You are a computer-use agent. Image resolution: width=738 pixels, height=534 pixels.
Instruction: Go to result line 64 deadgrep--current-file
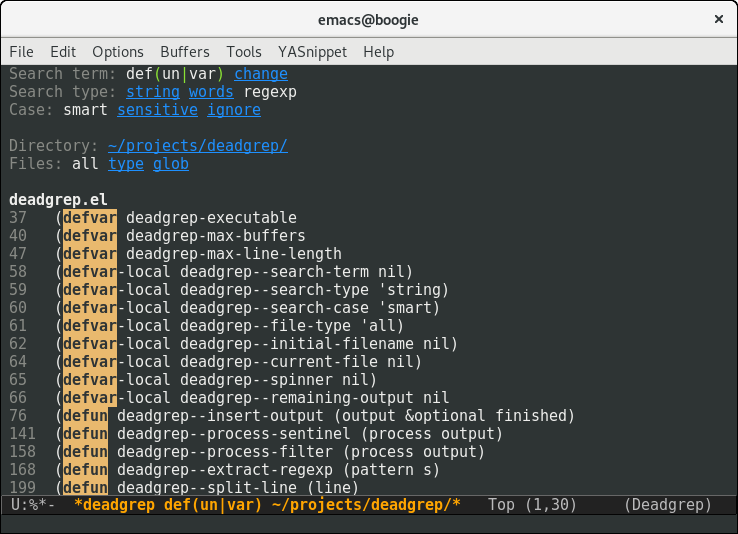pos(216,362)
